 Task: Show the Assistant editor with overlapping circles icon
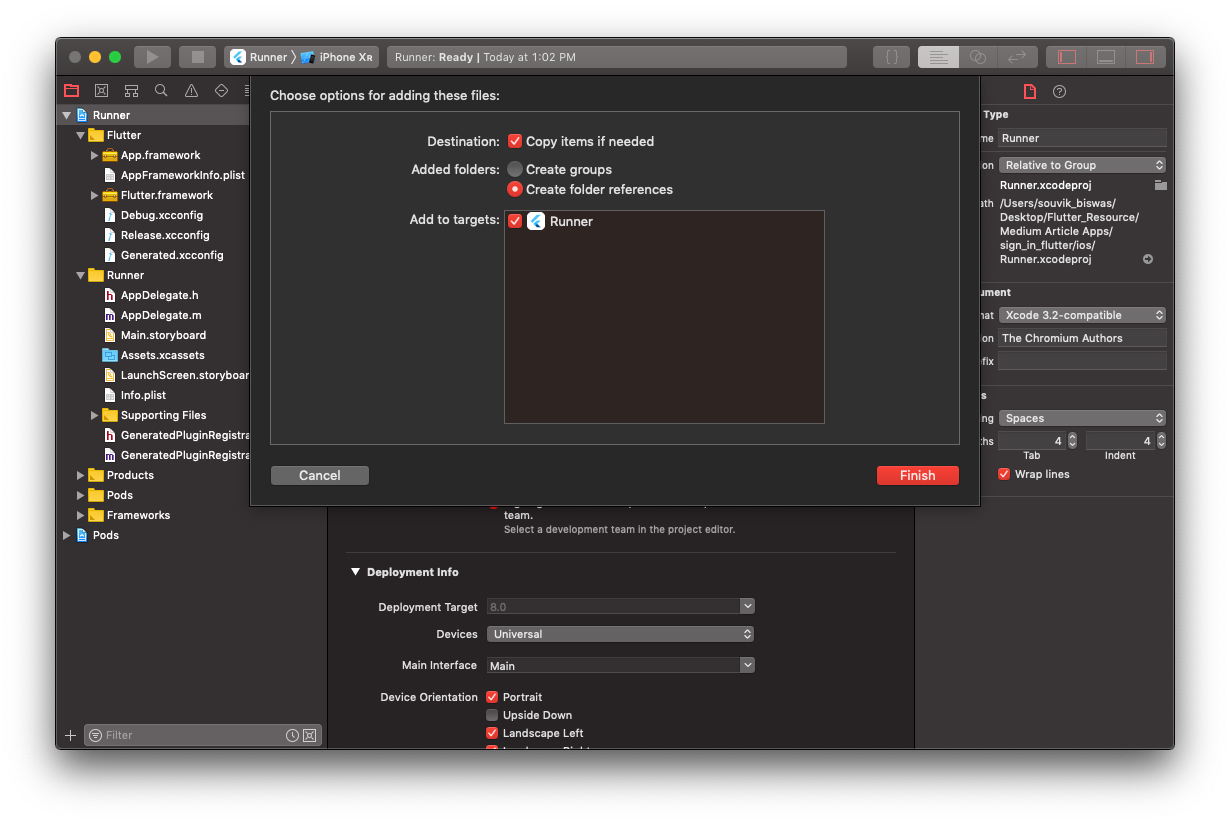click(978, 57)
